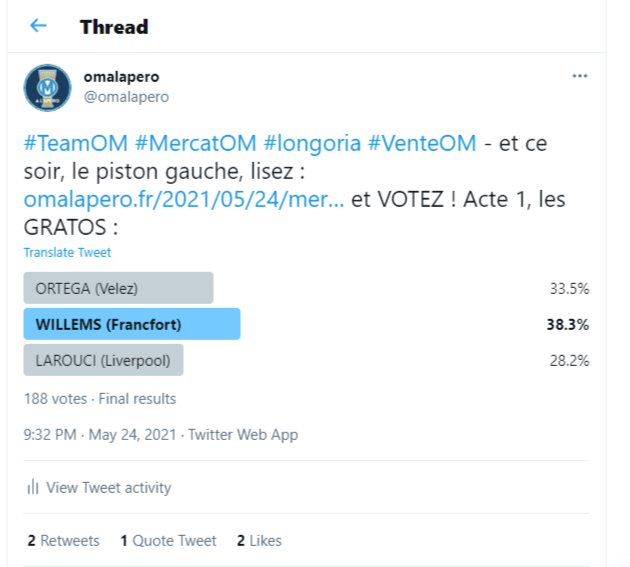Show the 2 Likes list
Screen dimensions: 630x567
click(259, 540)
